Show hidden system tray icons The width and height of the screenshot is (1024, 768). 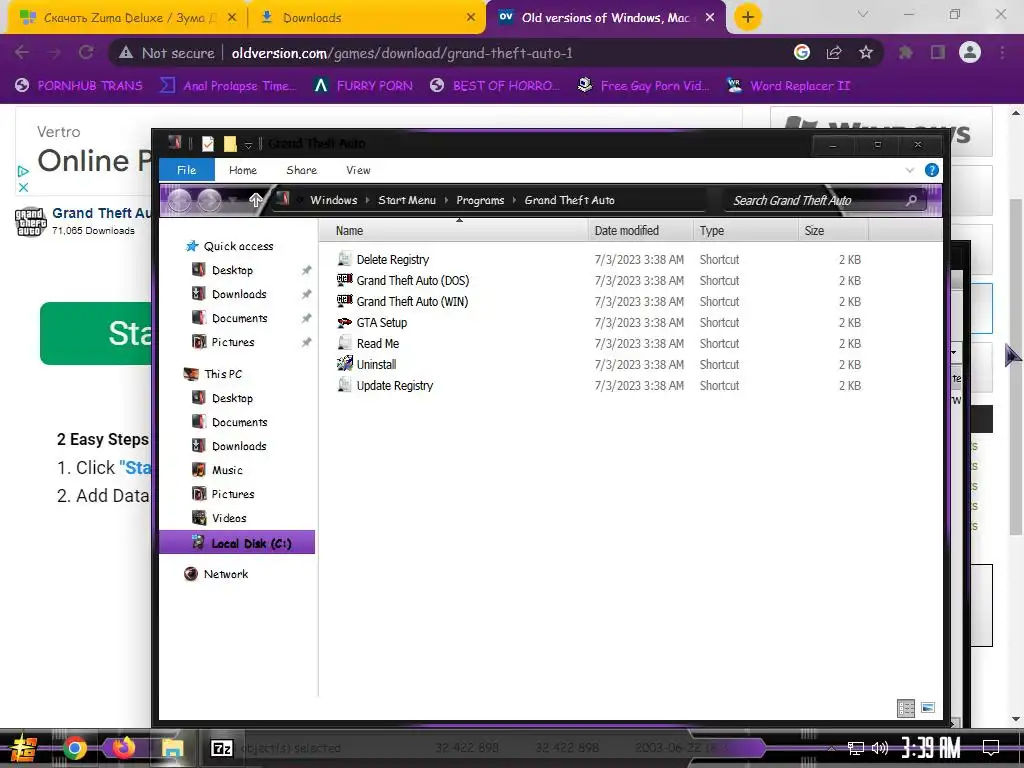[831, 748]
